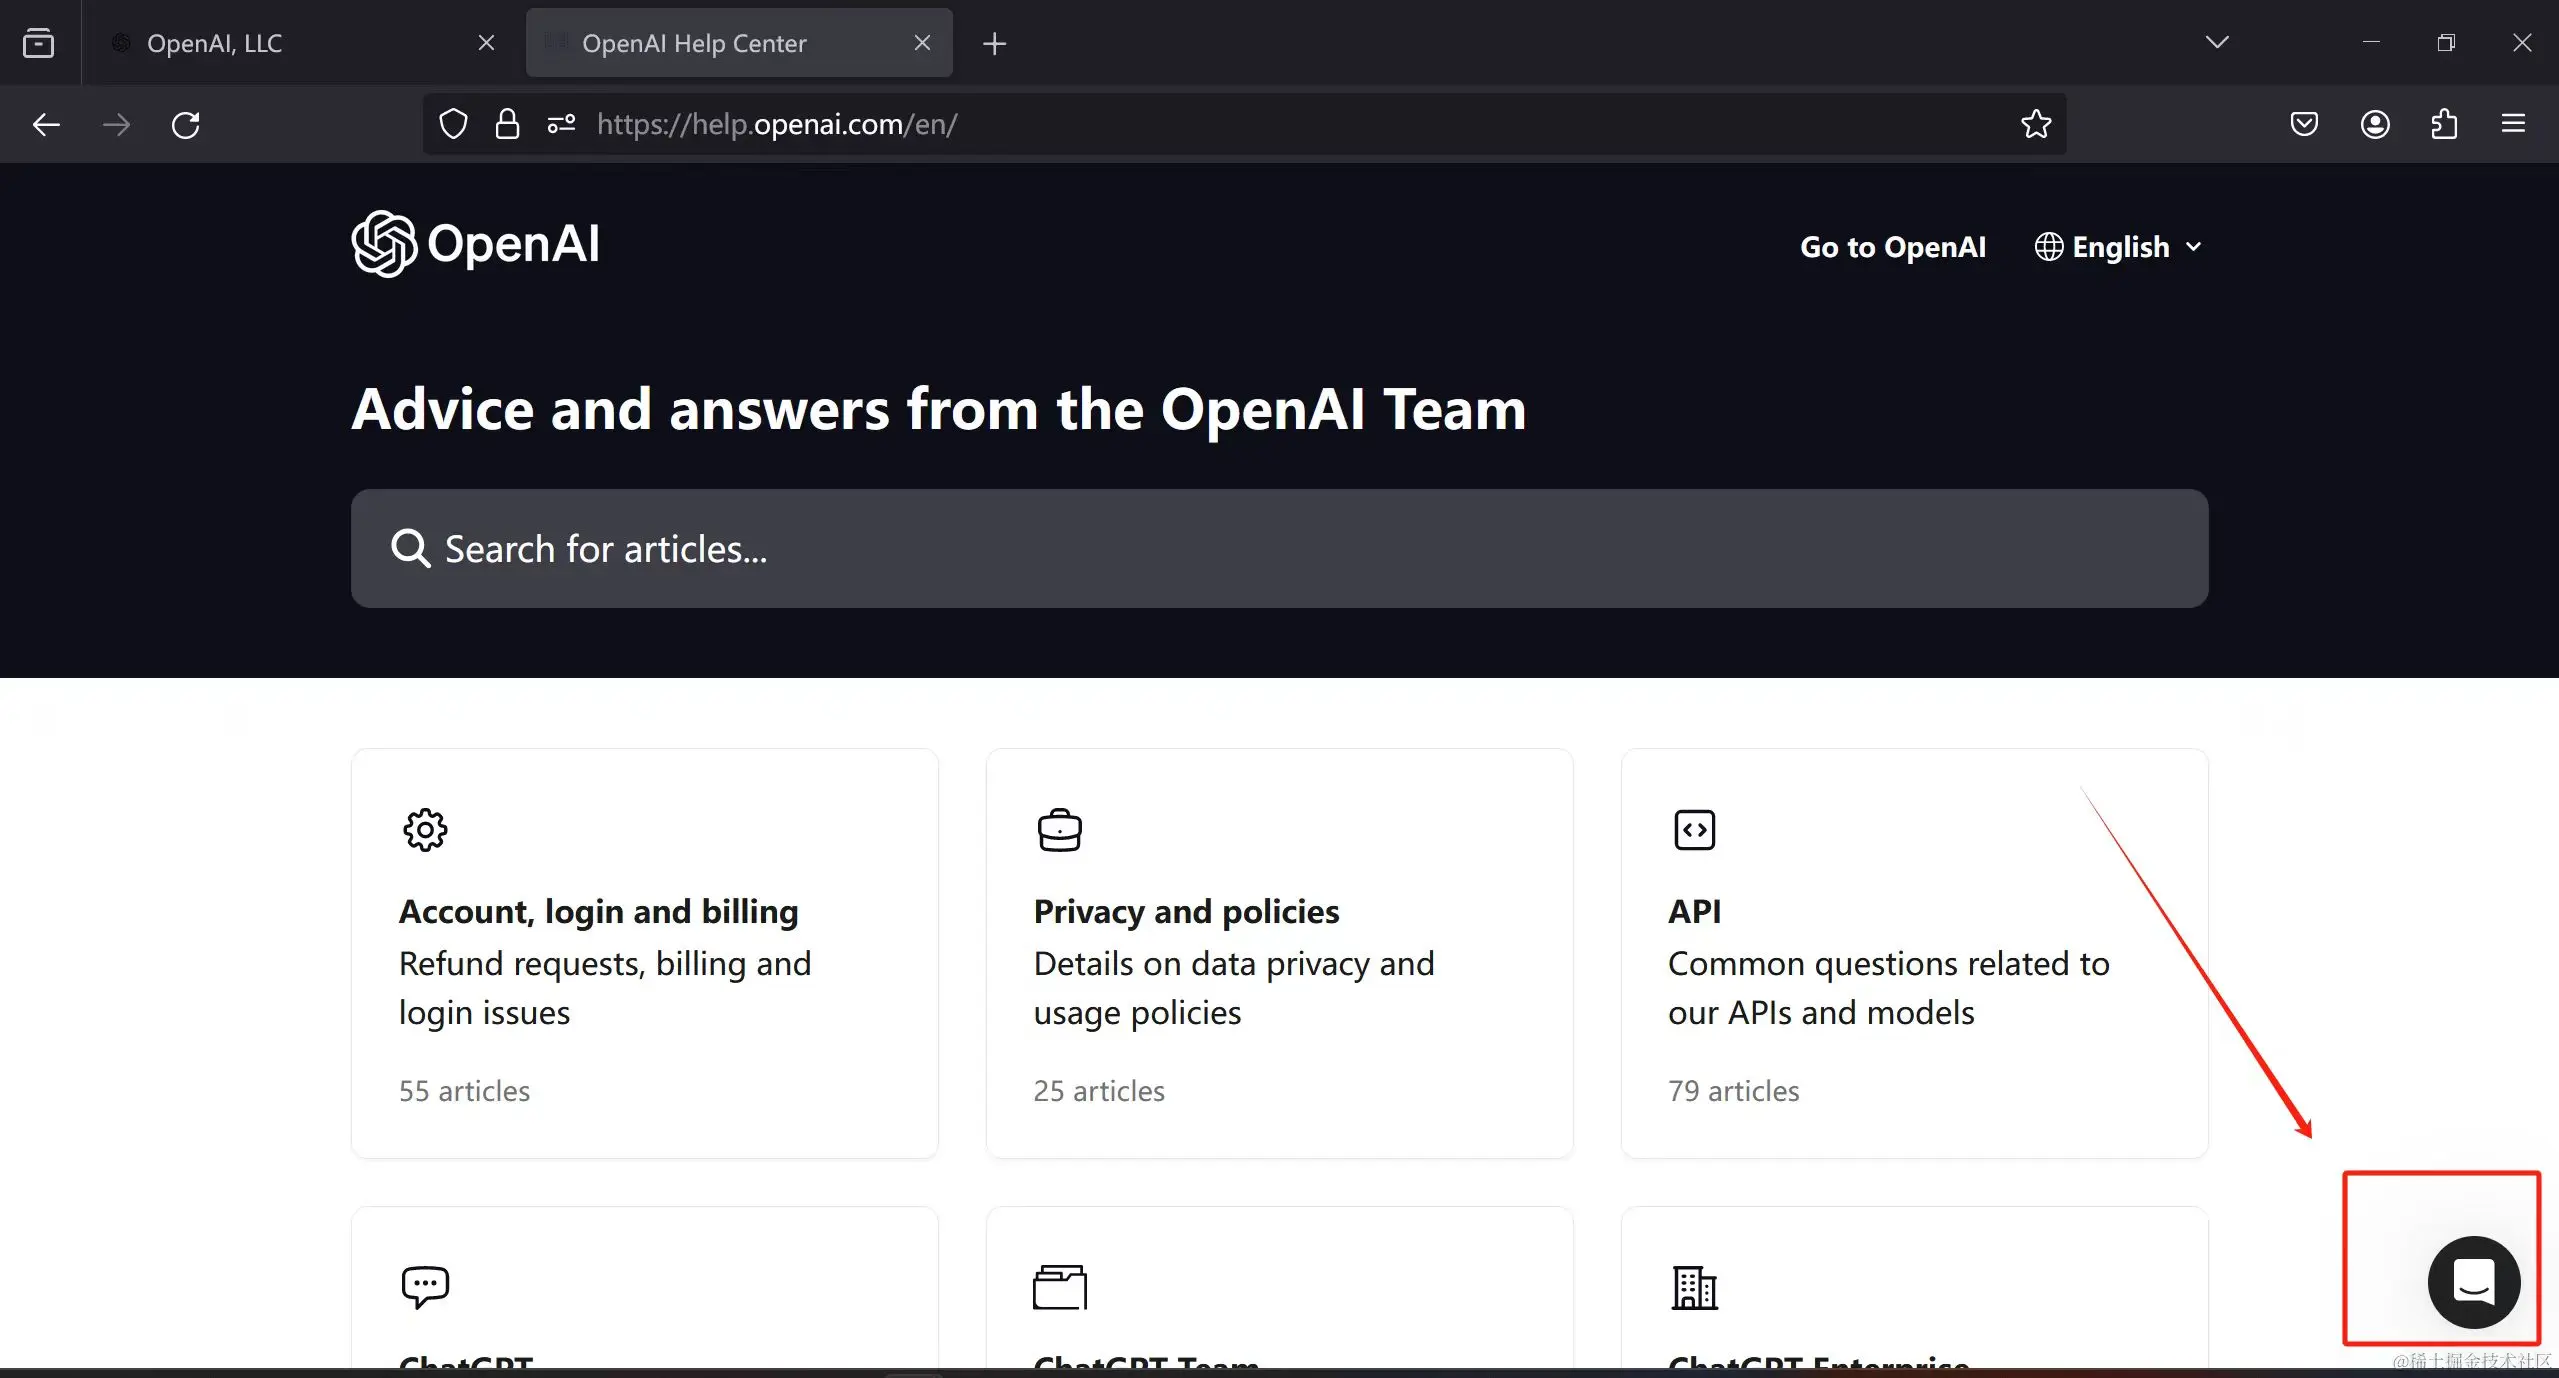Click the bookmark star in the address bar
Screen dimensions: 2559x1378
(2035, 124)
